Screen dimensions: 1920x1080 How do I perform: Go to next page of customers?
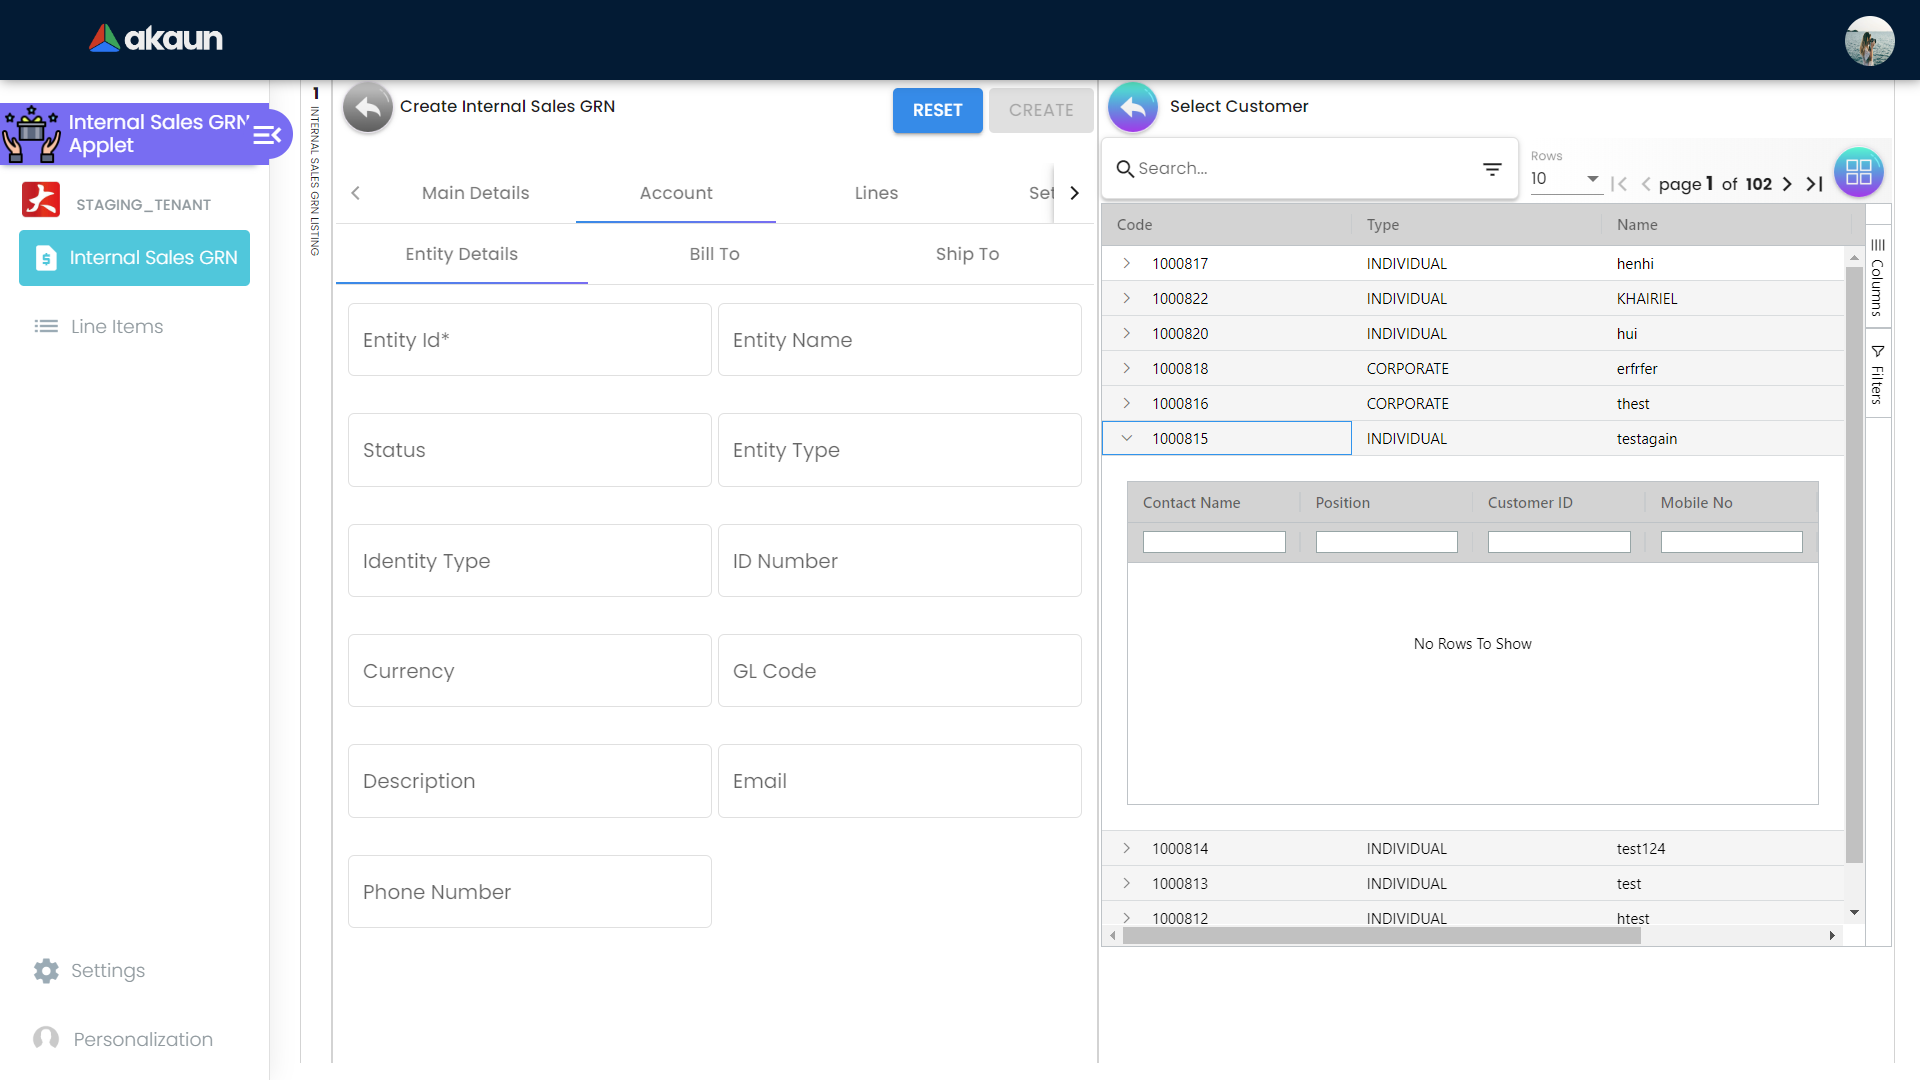coord(1787,184)
